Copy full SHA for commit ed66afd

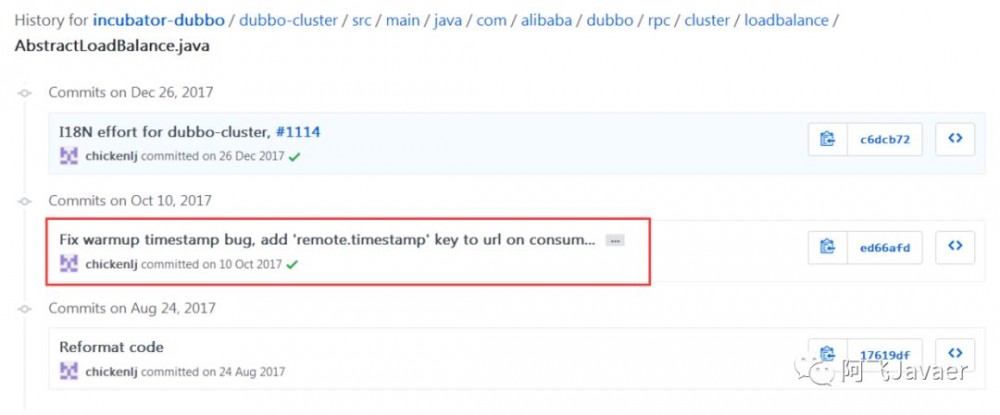point(827,247)
